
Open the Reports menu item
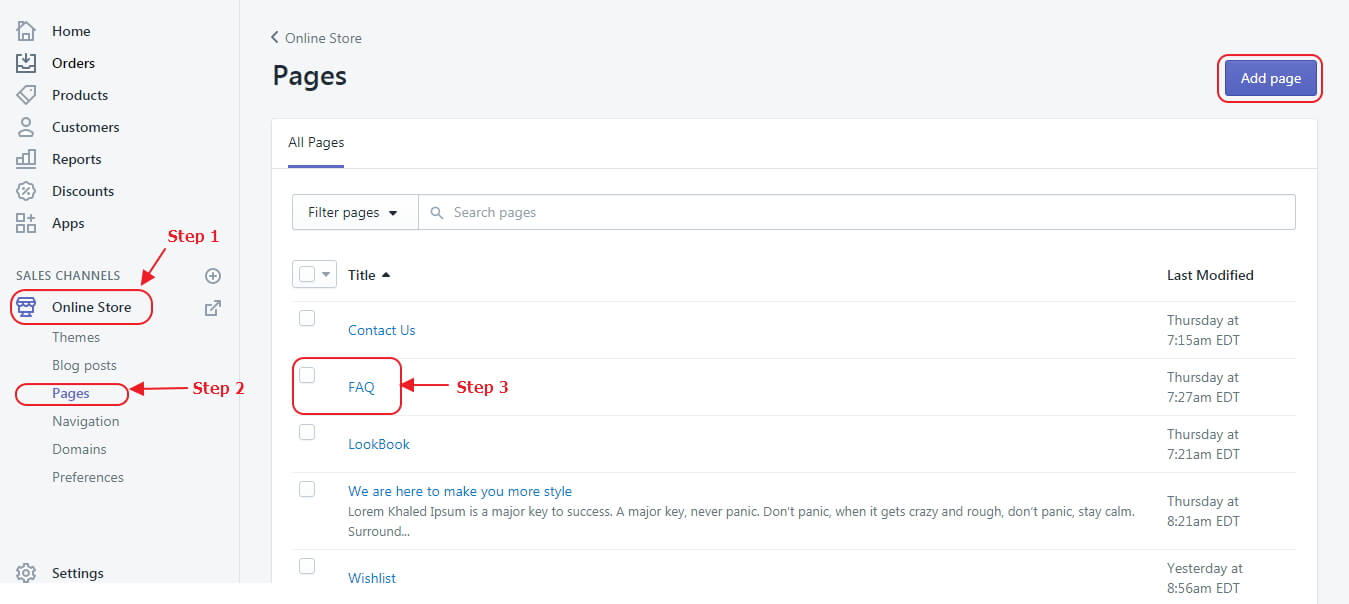[77, 159]
